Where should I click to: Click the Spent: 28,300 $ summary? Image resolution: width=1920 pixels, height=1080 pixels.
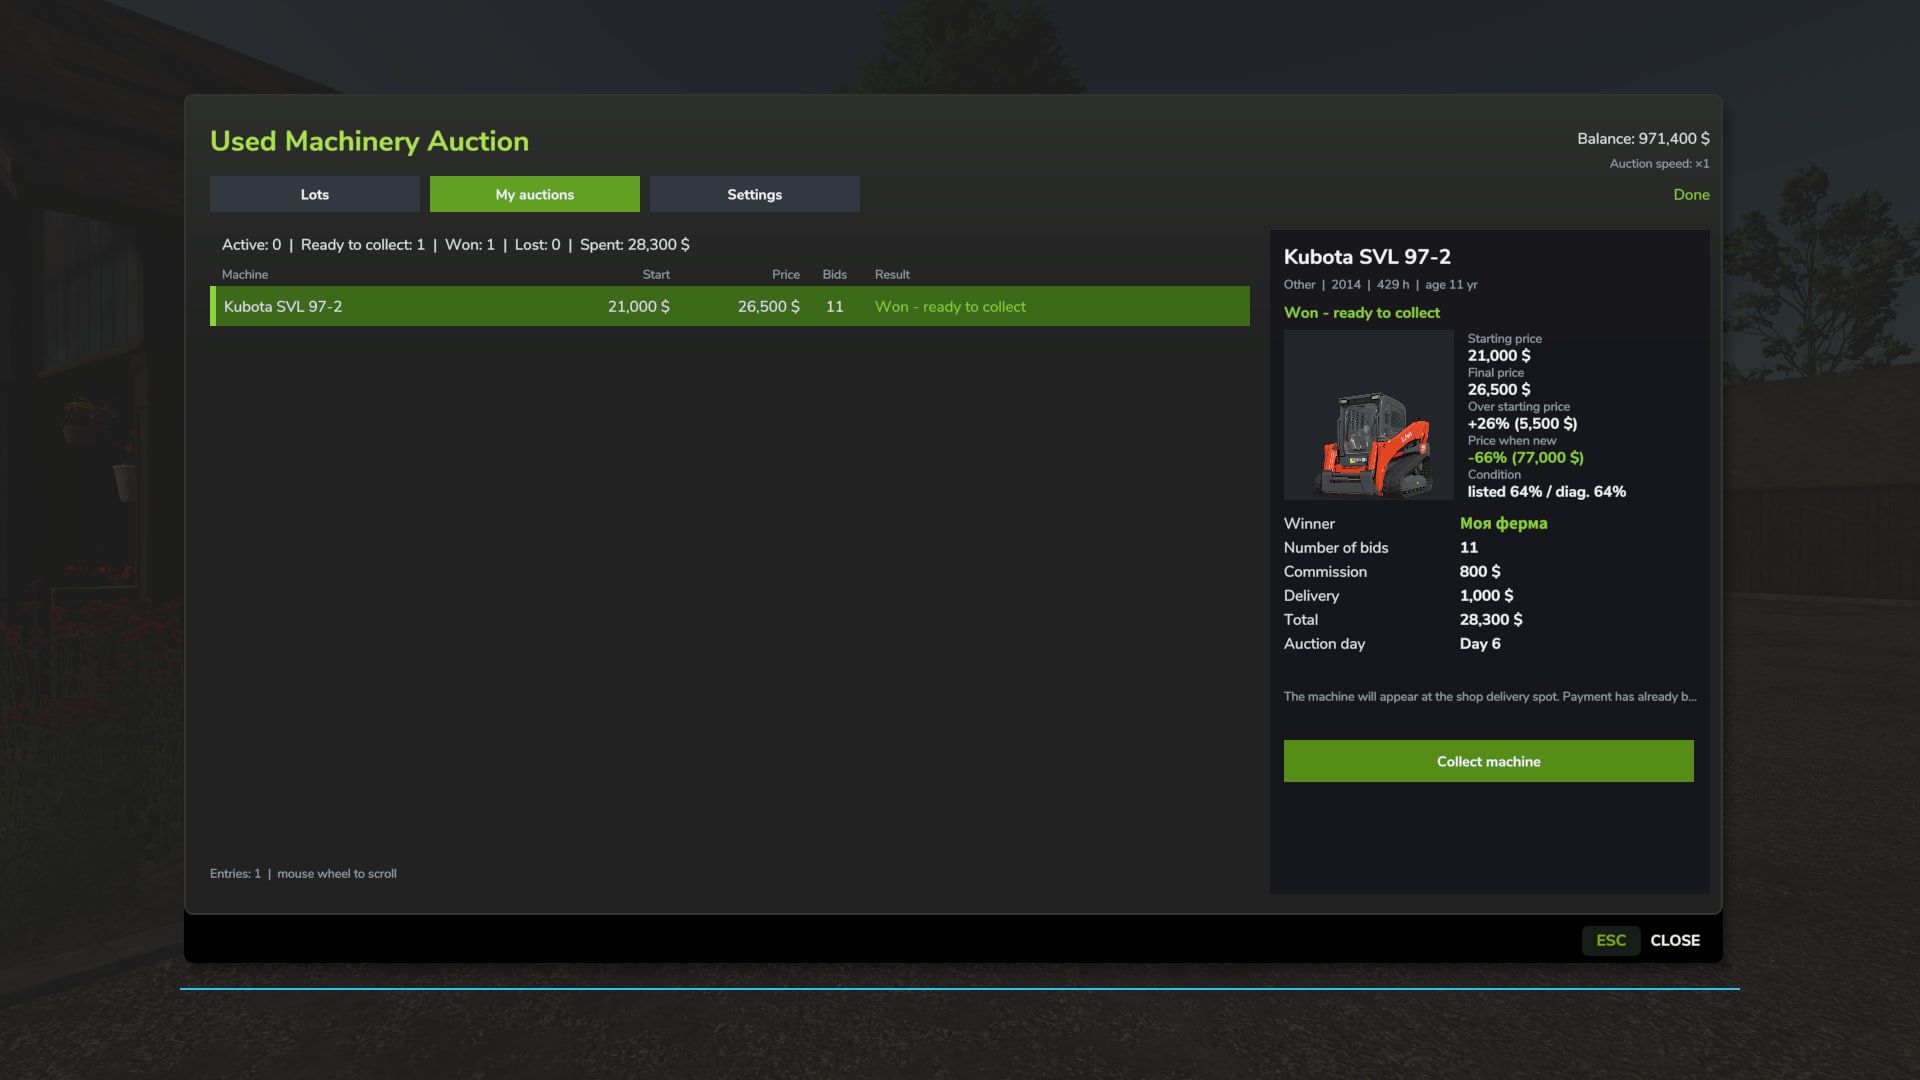(x=635, y=244)
